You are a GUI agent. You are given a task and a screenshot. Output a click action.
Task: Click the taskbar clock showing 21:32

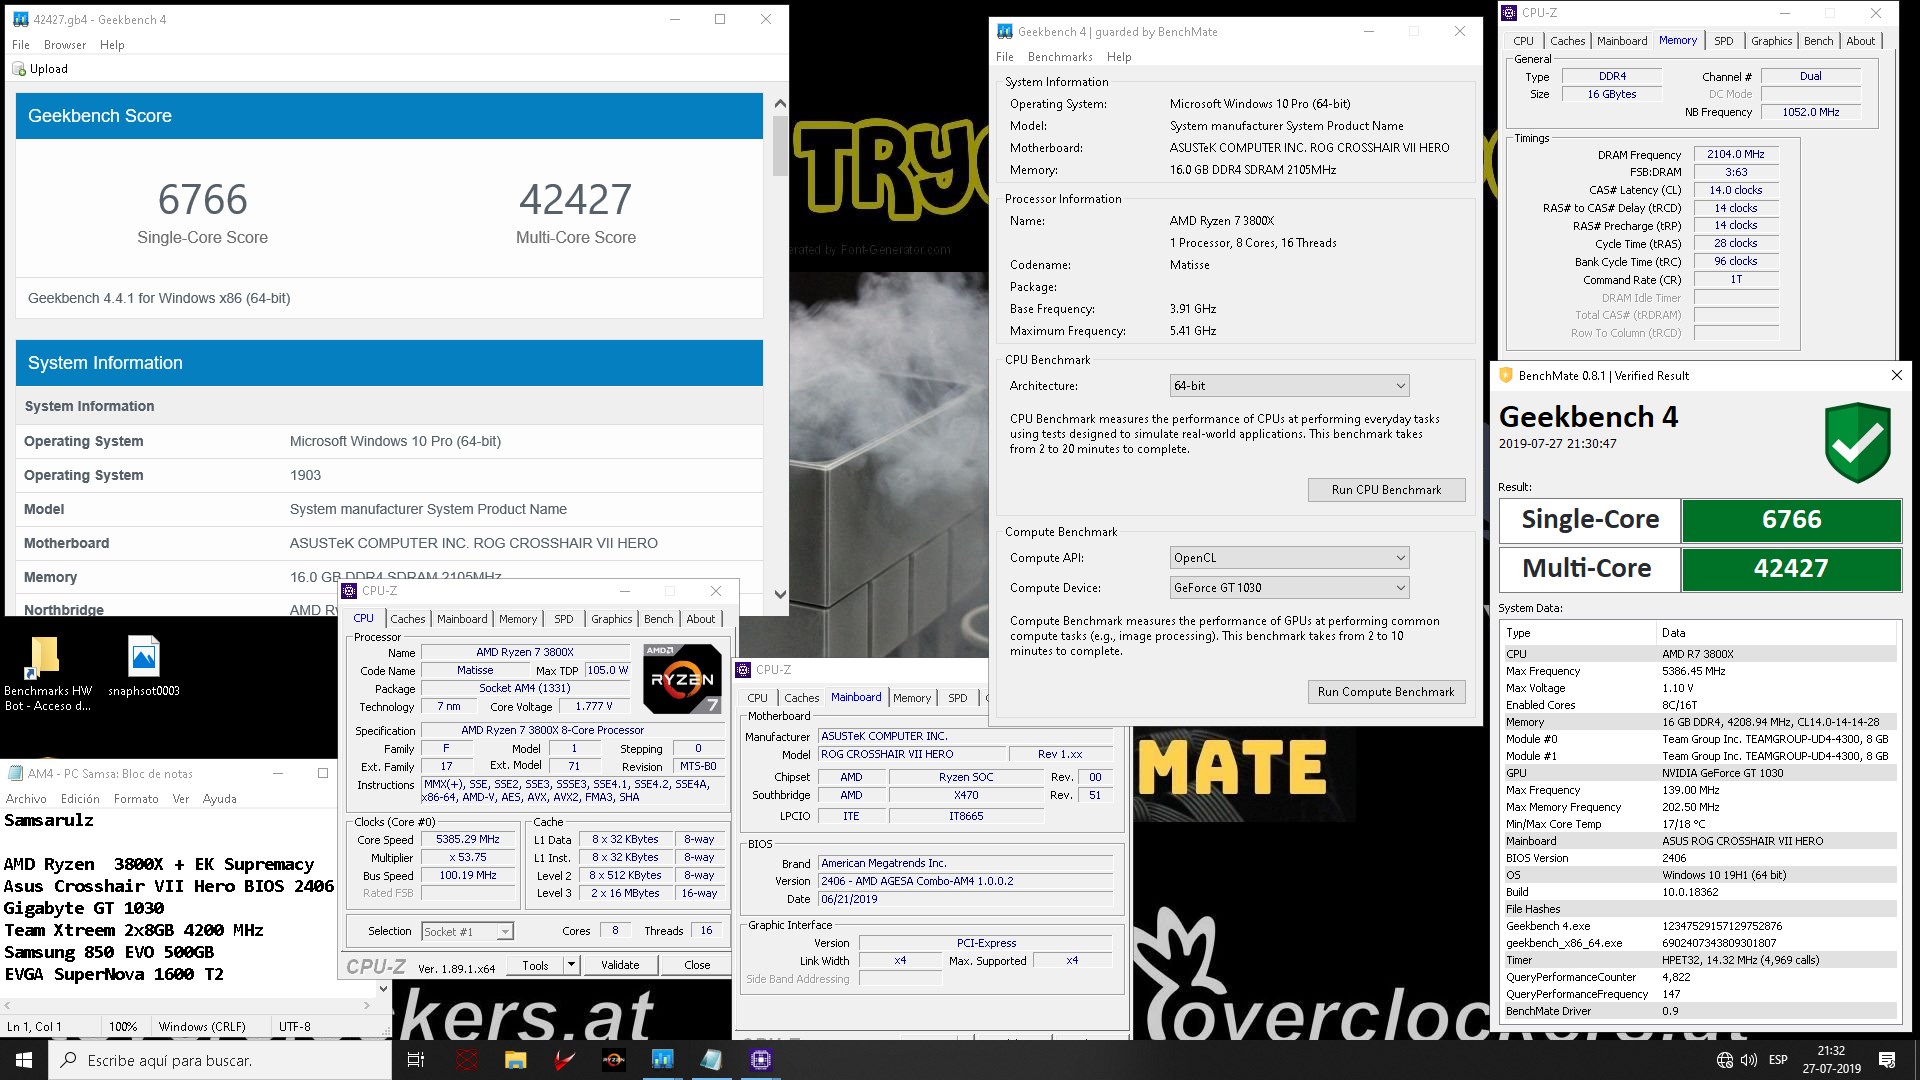pyautogui.click(x=1831, y=1060)
